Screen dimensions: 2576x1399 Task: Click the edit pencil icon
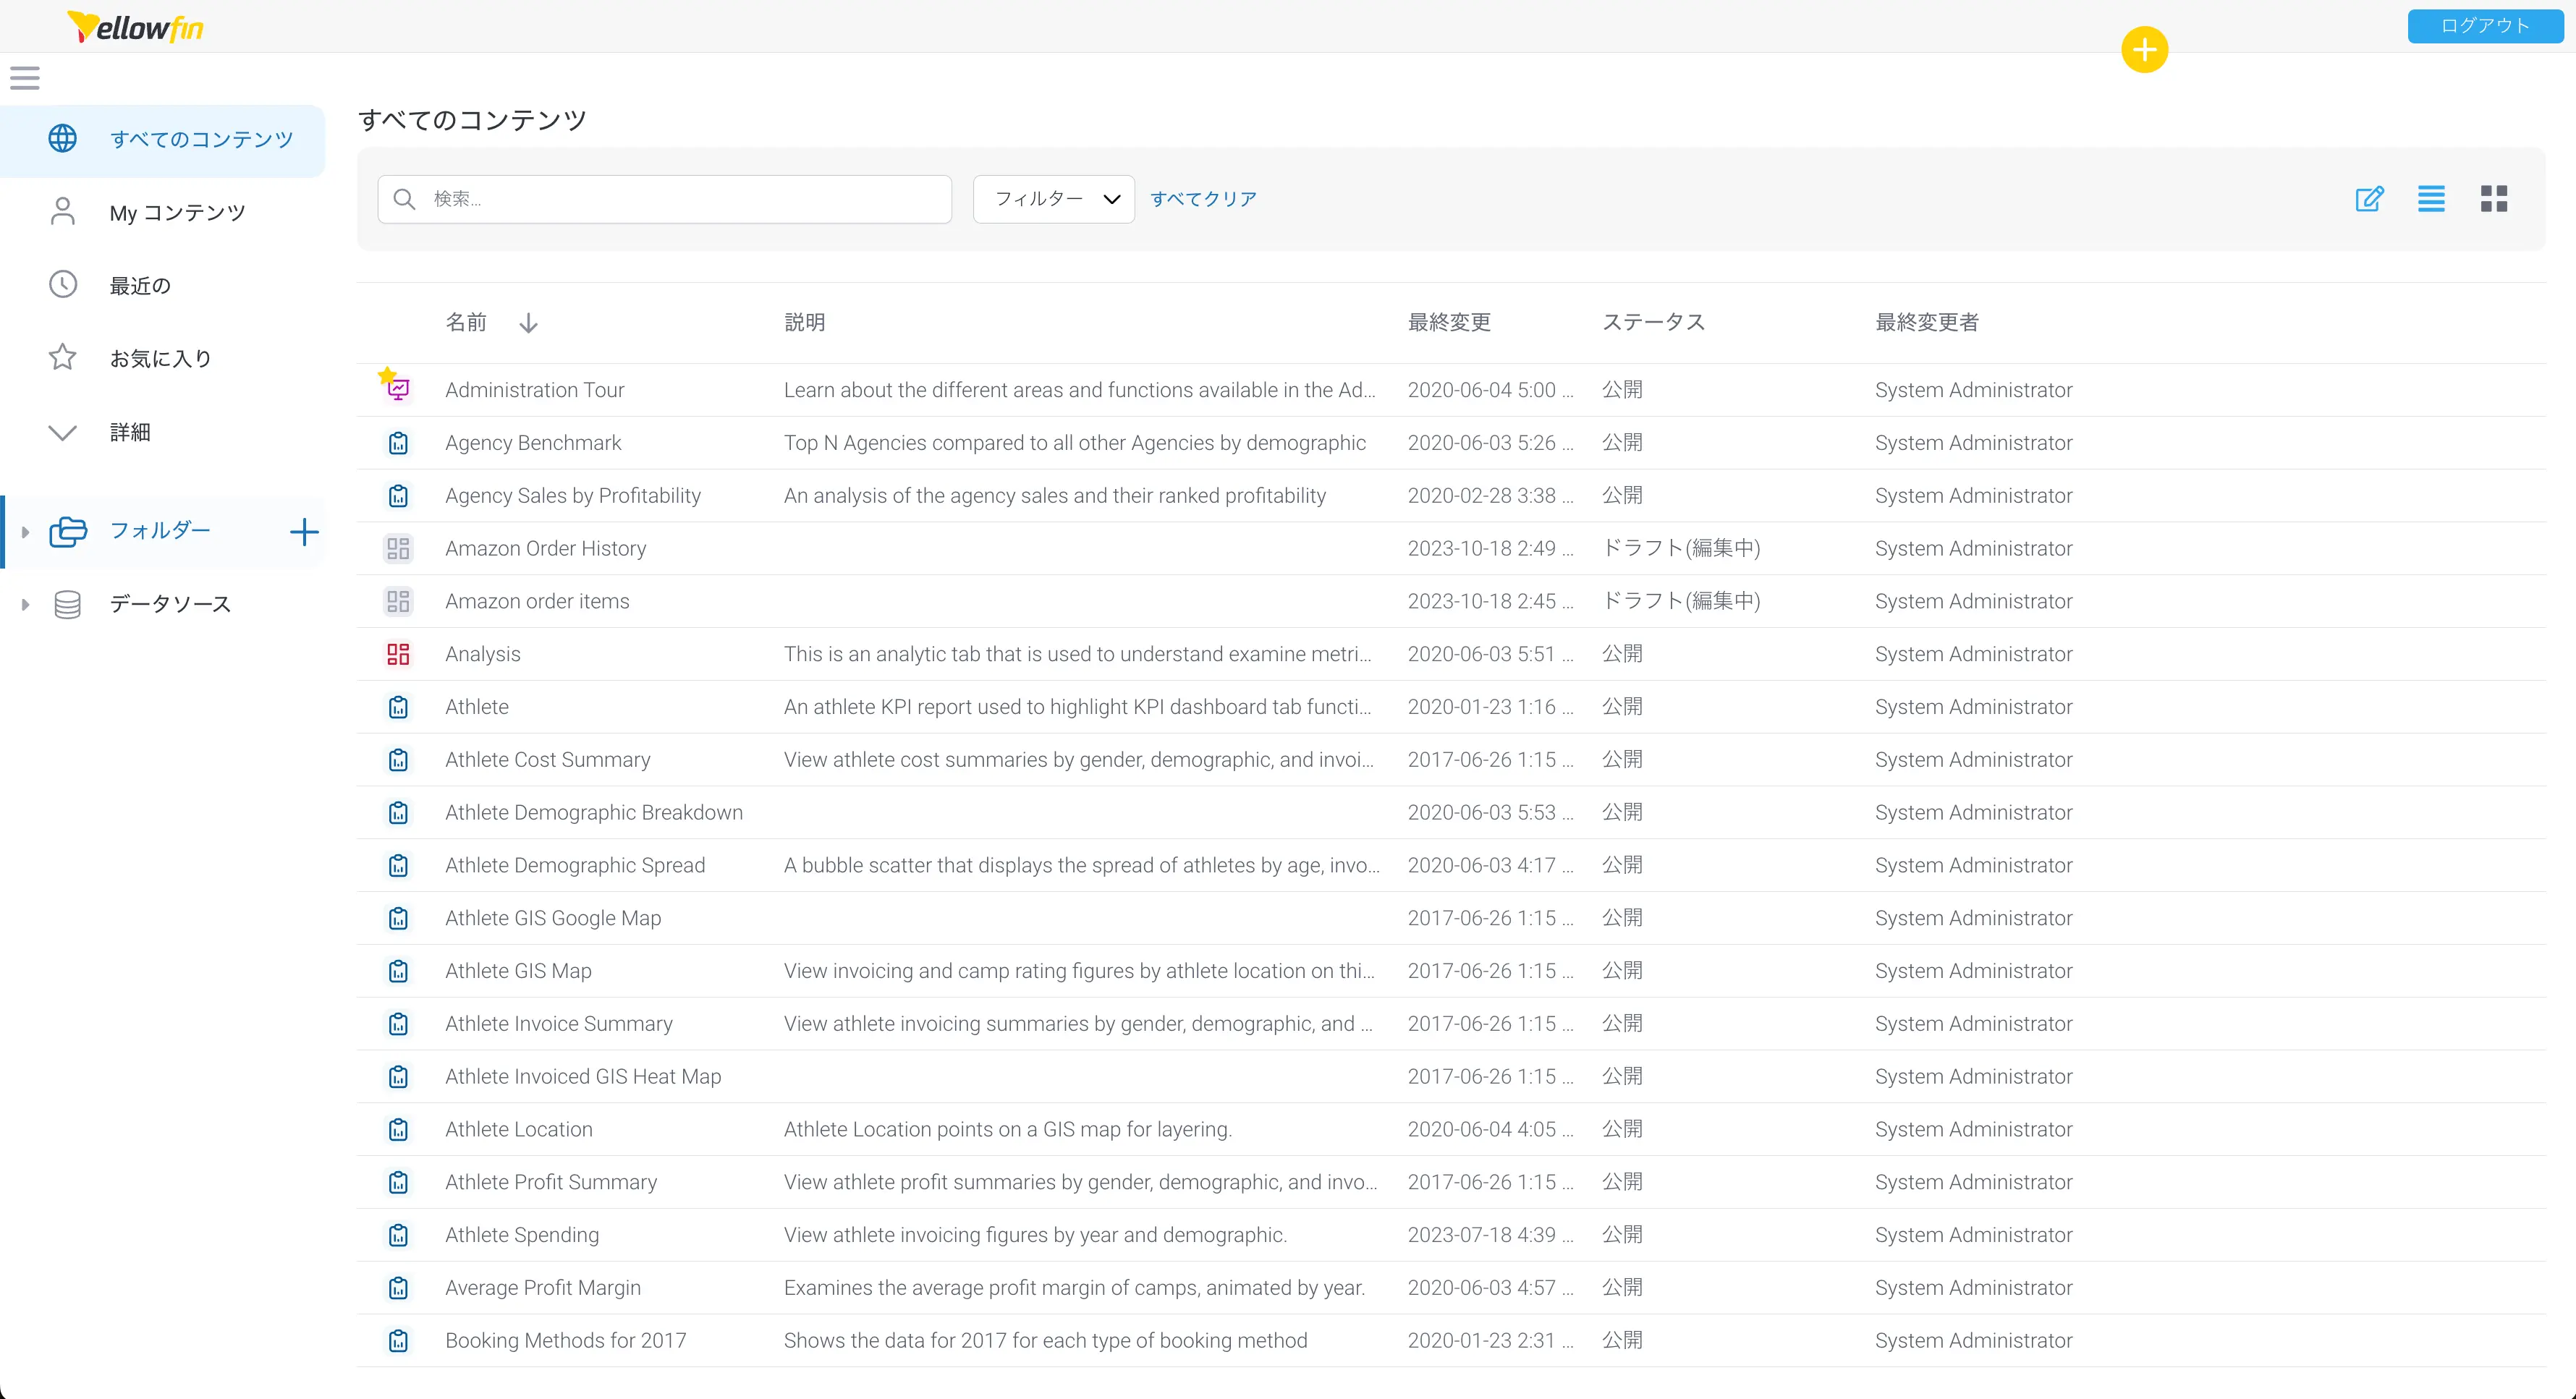2369,199
